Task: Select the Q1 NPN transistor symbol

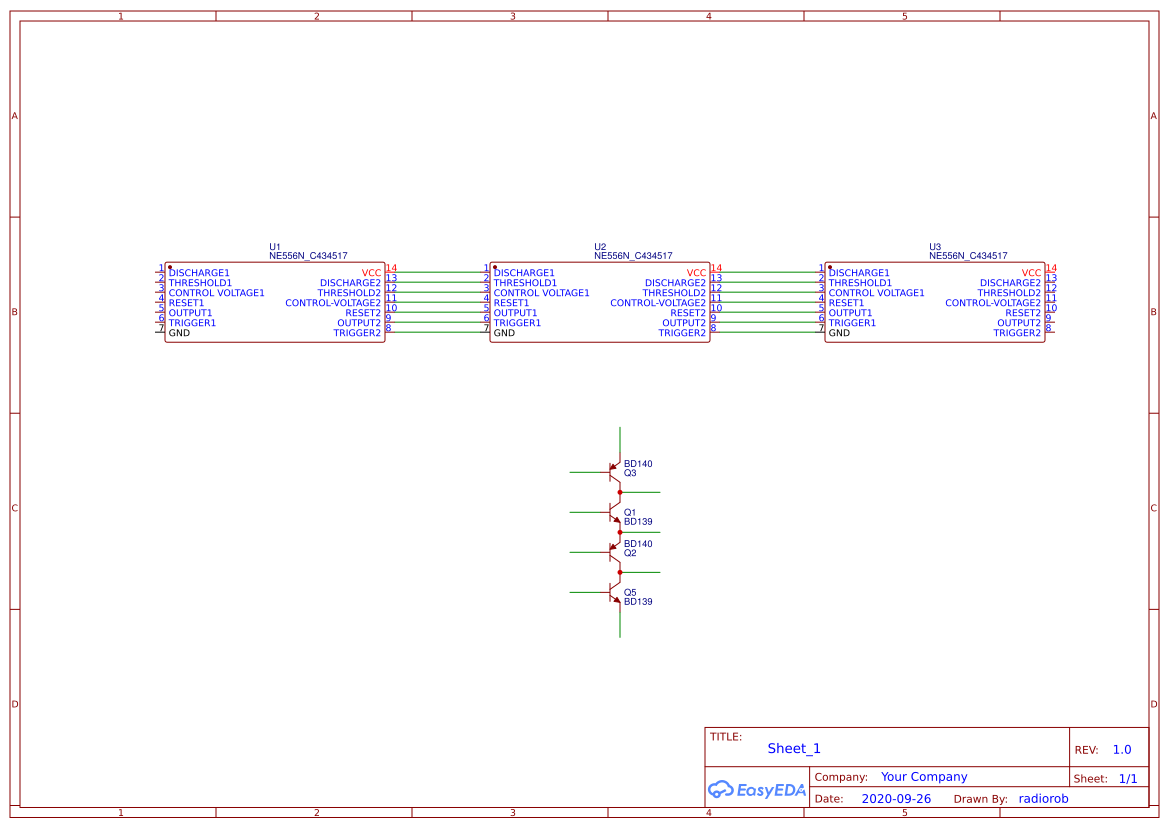Action: 614,512
